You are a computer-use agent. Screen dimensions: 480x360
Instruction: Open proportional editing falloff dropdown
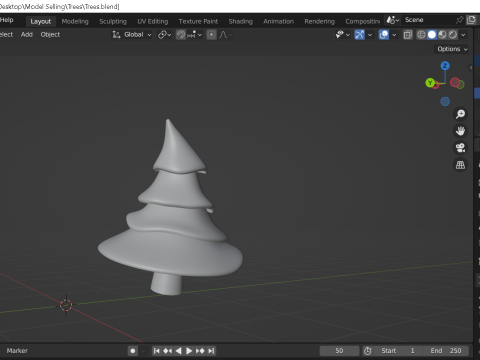225,35
